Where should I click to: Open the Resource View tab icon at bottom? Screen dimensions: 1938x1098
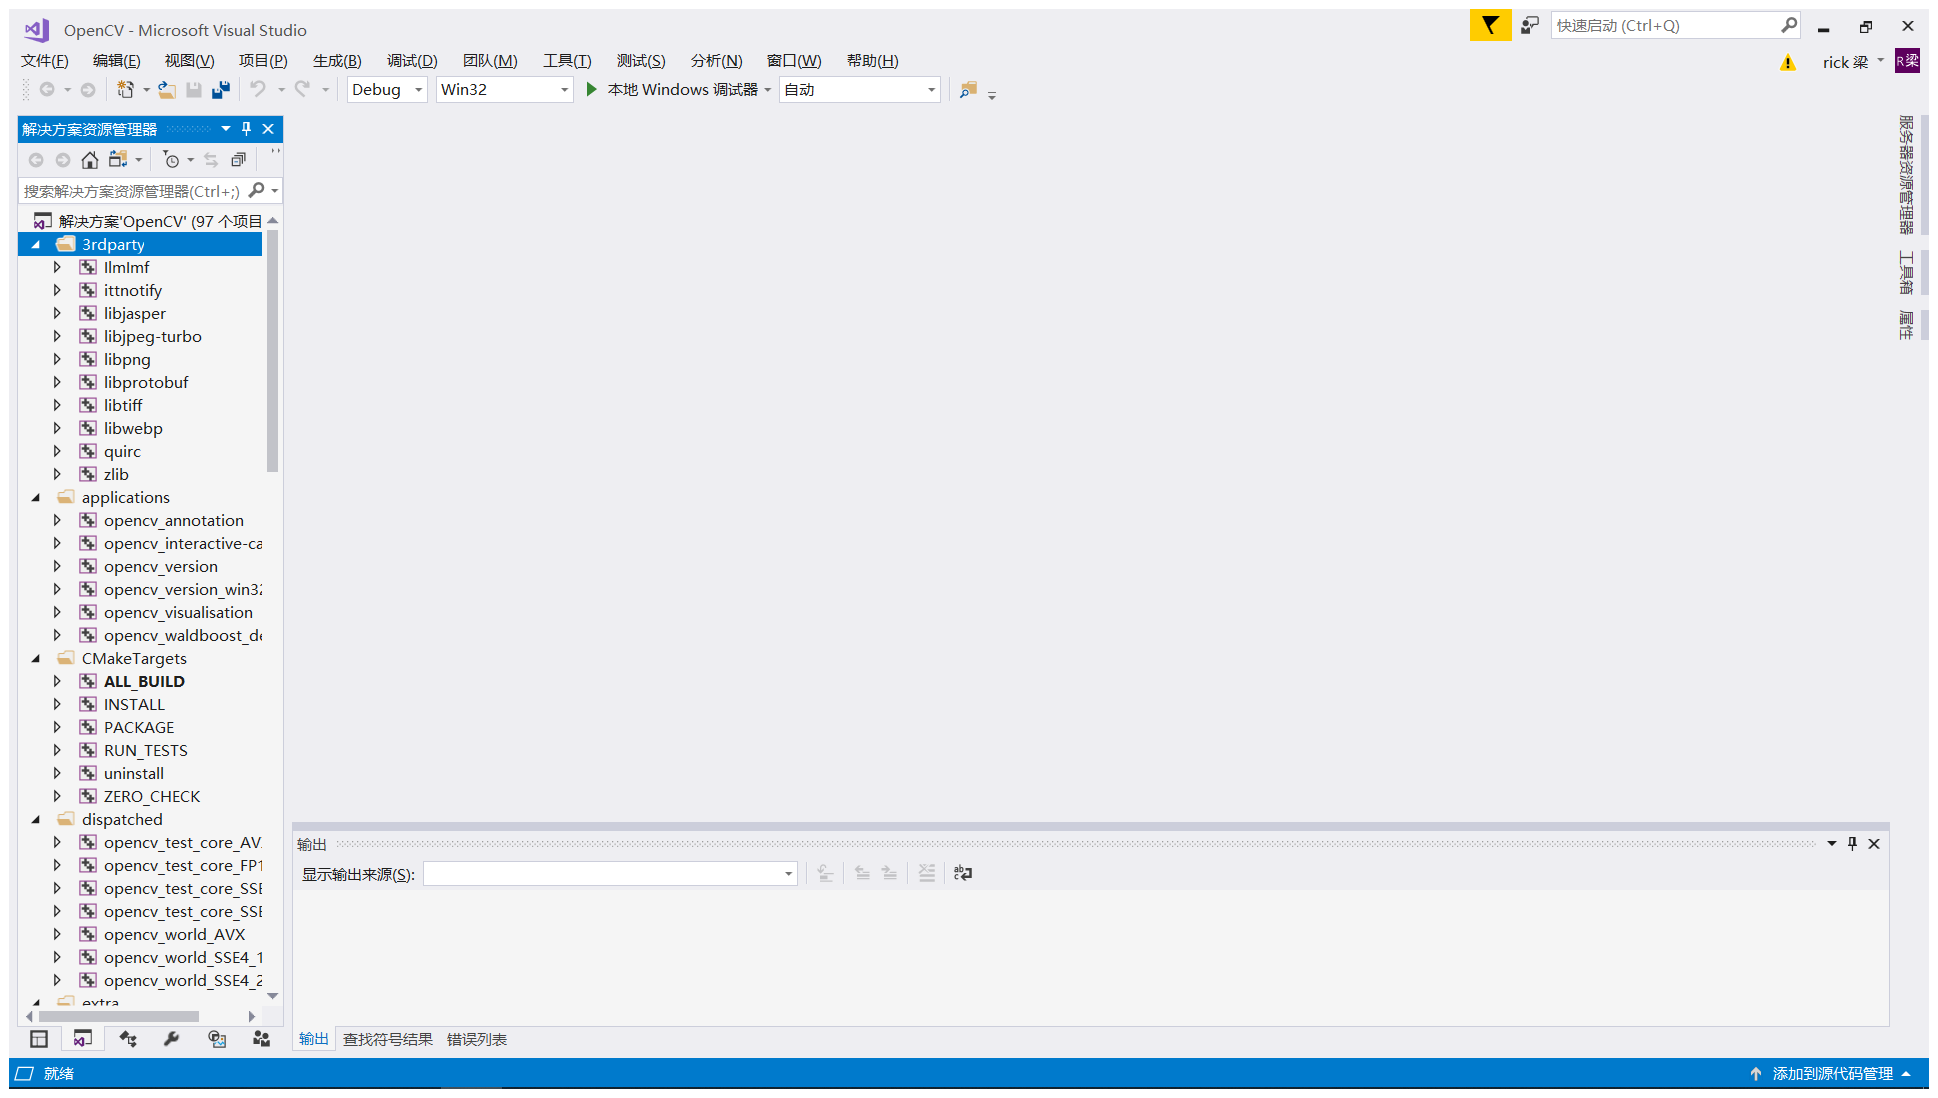point(217,1039)
